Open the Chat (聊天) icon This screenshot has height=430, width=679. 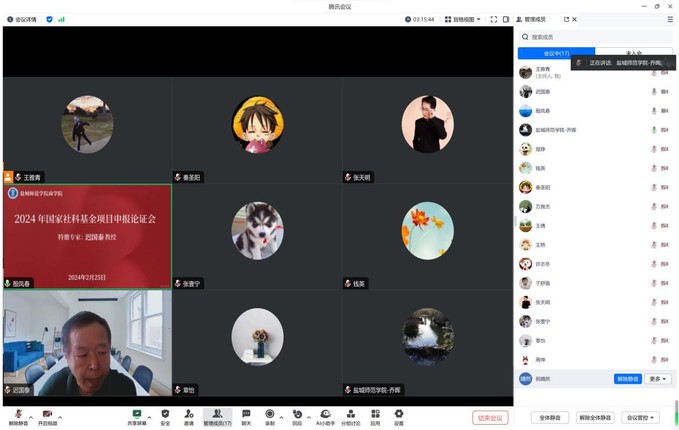click(x=245, y=414)
